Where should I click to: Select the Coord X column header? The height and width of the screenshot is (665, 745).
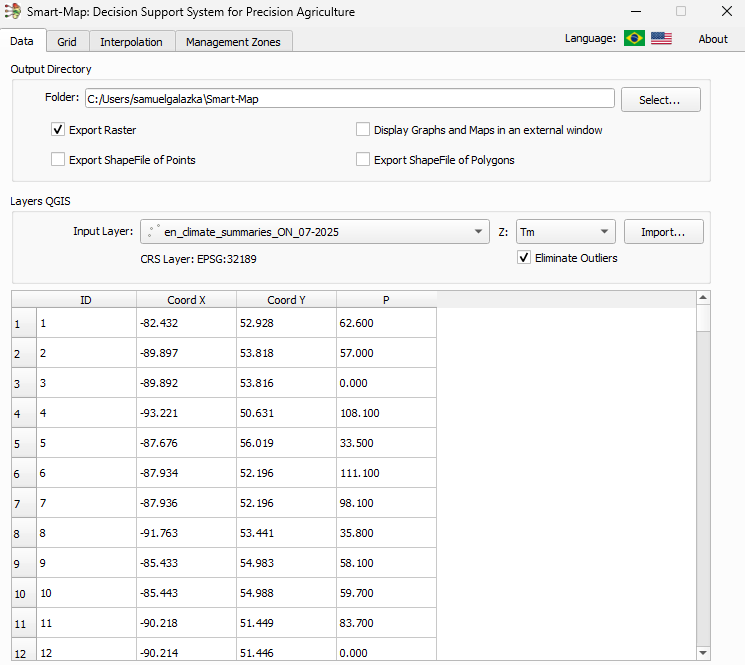186,299
